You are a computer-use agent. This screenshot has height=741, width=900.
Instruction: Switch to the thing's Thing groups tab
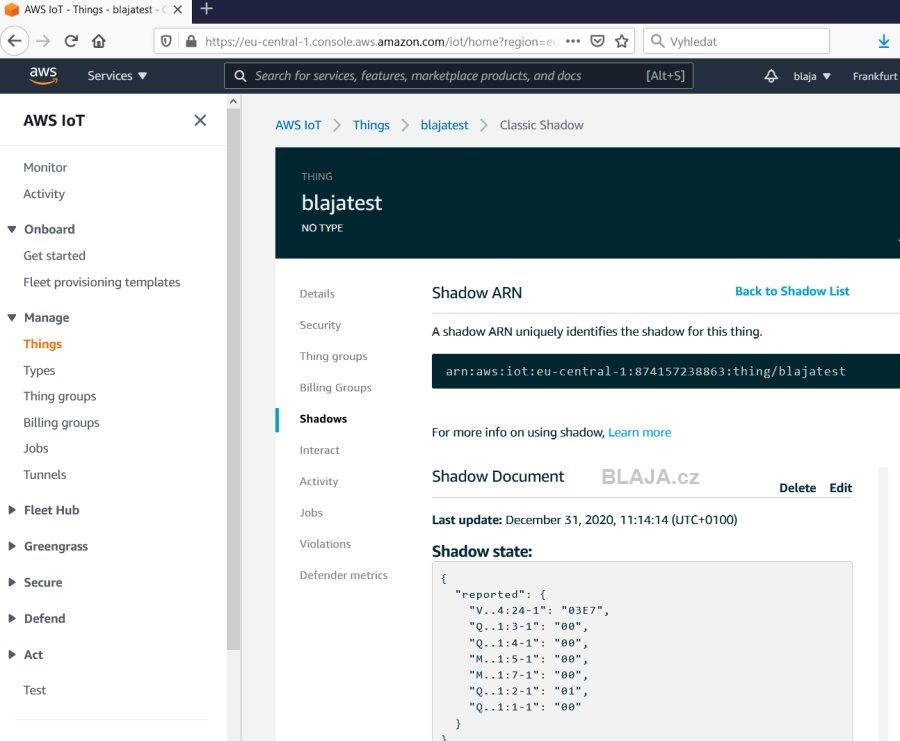[x=333, y=356]
